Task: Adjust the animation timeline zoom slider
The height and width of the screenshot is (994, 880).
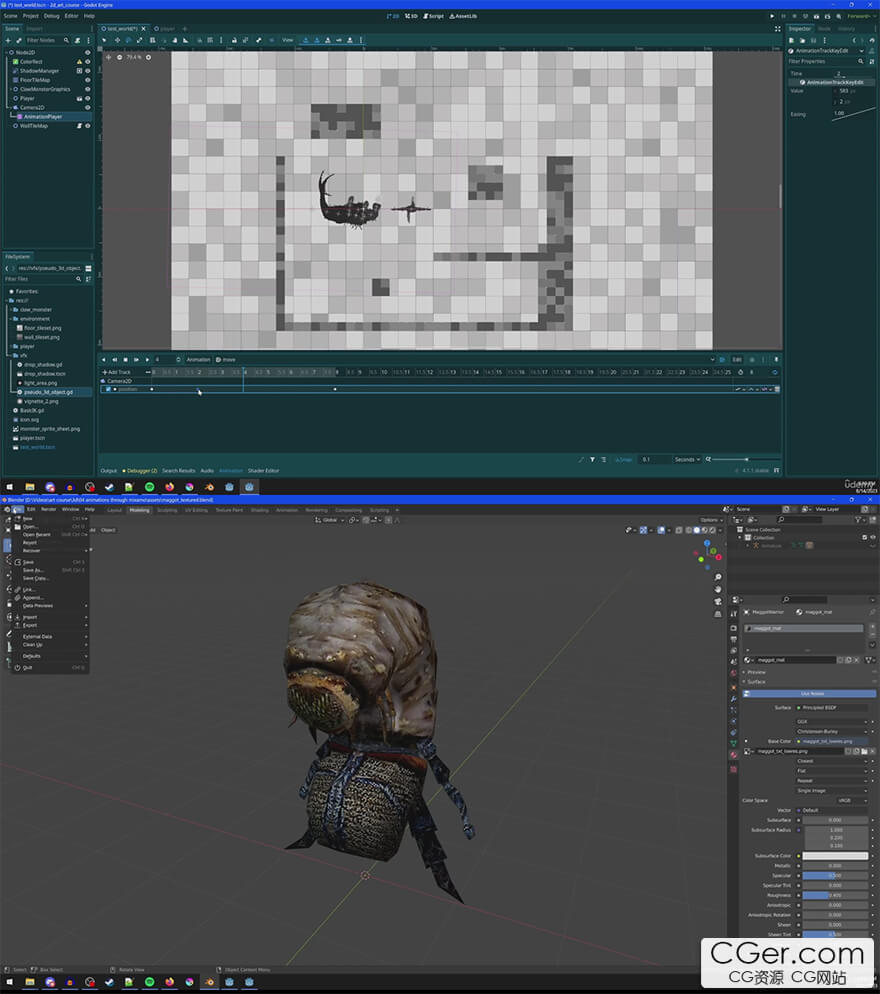Action: click(x=746, y=459)
